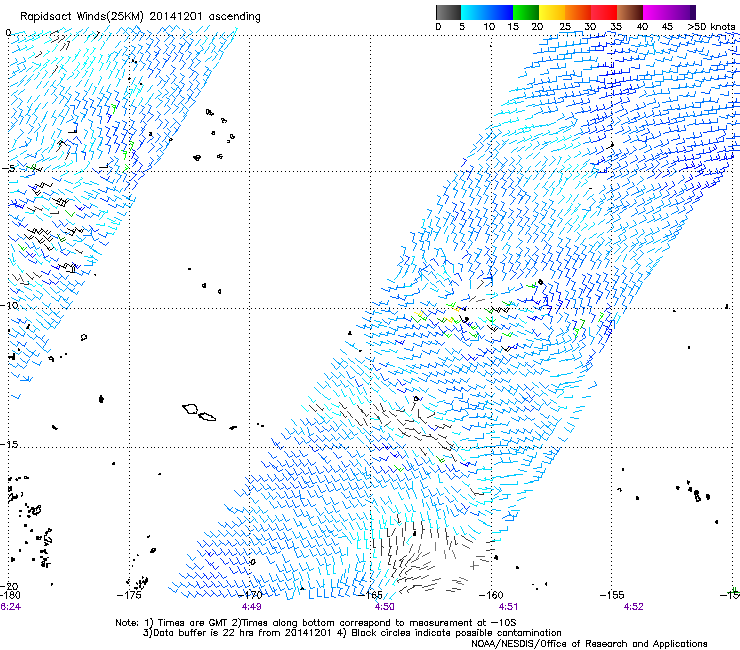Click the '35' legend scale label
Image resolution: width=740 pixels, height=650 pixels.
pos(616,27)
